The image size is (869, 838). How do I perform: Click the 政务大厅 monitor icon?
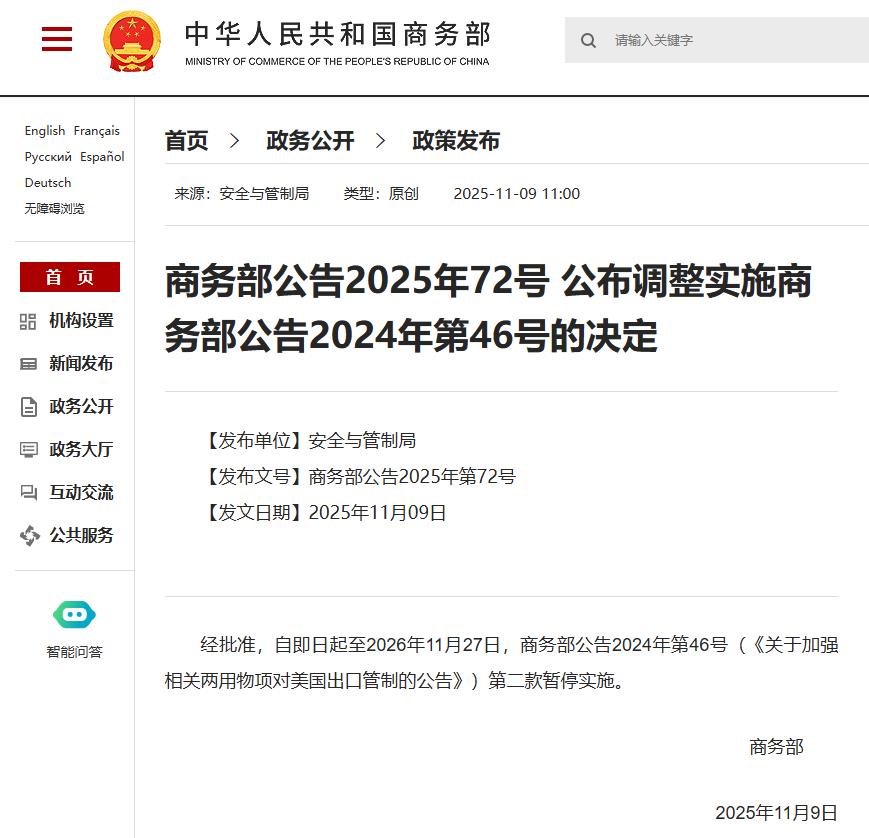coord(29,450)
